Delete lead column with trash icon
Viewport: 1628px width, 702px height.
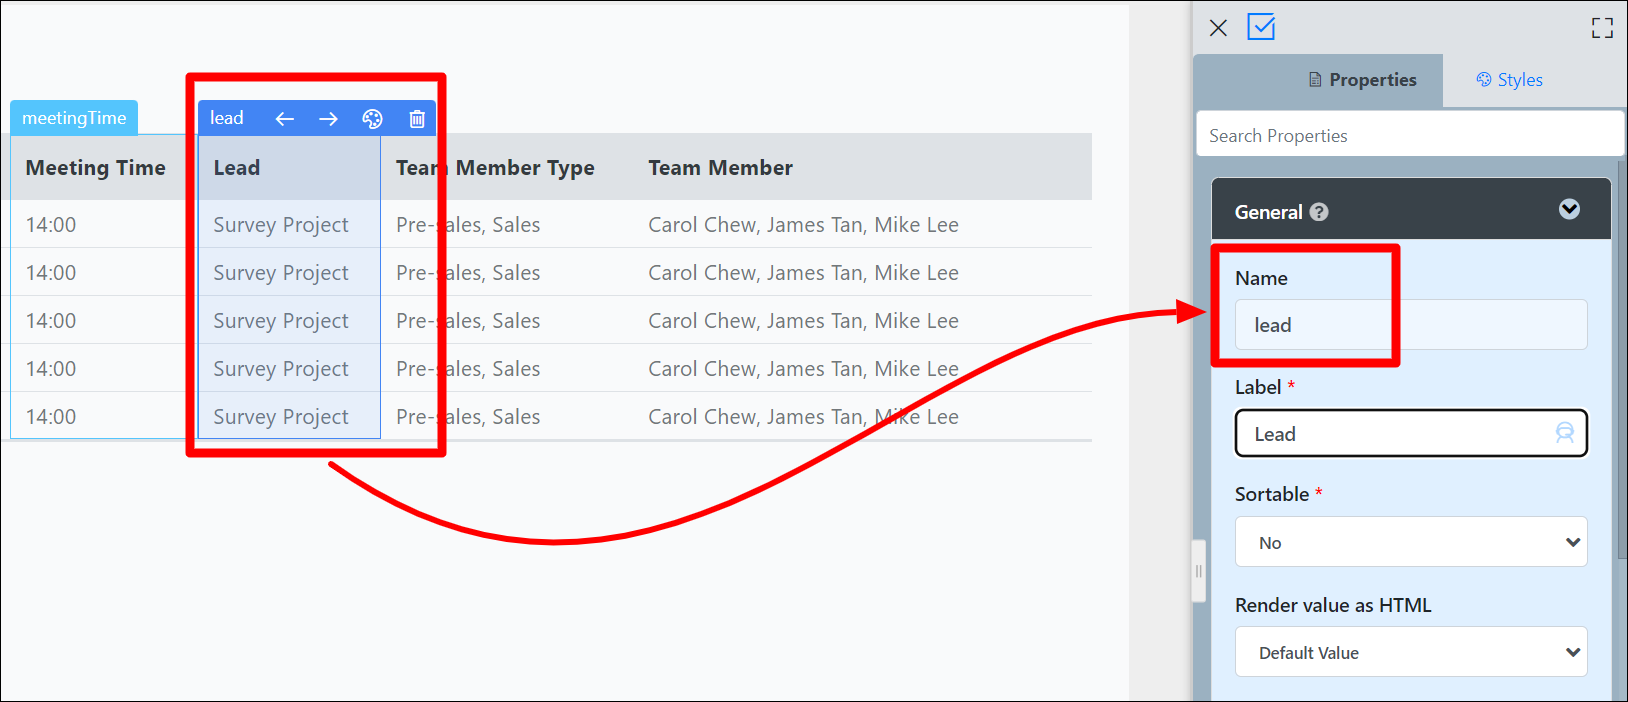[x=417, y=119]
